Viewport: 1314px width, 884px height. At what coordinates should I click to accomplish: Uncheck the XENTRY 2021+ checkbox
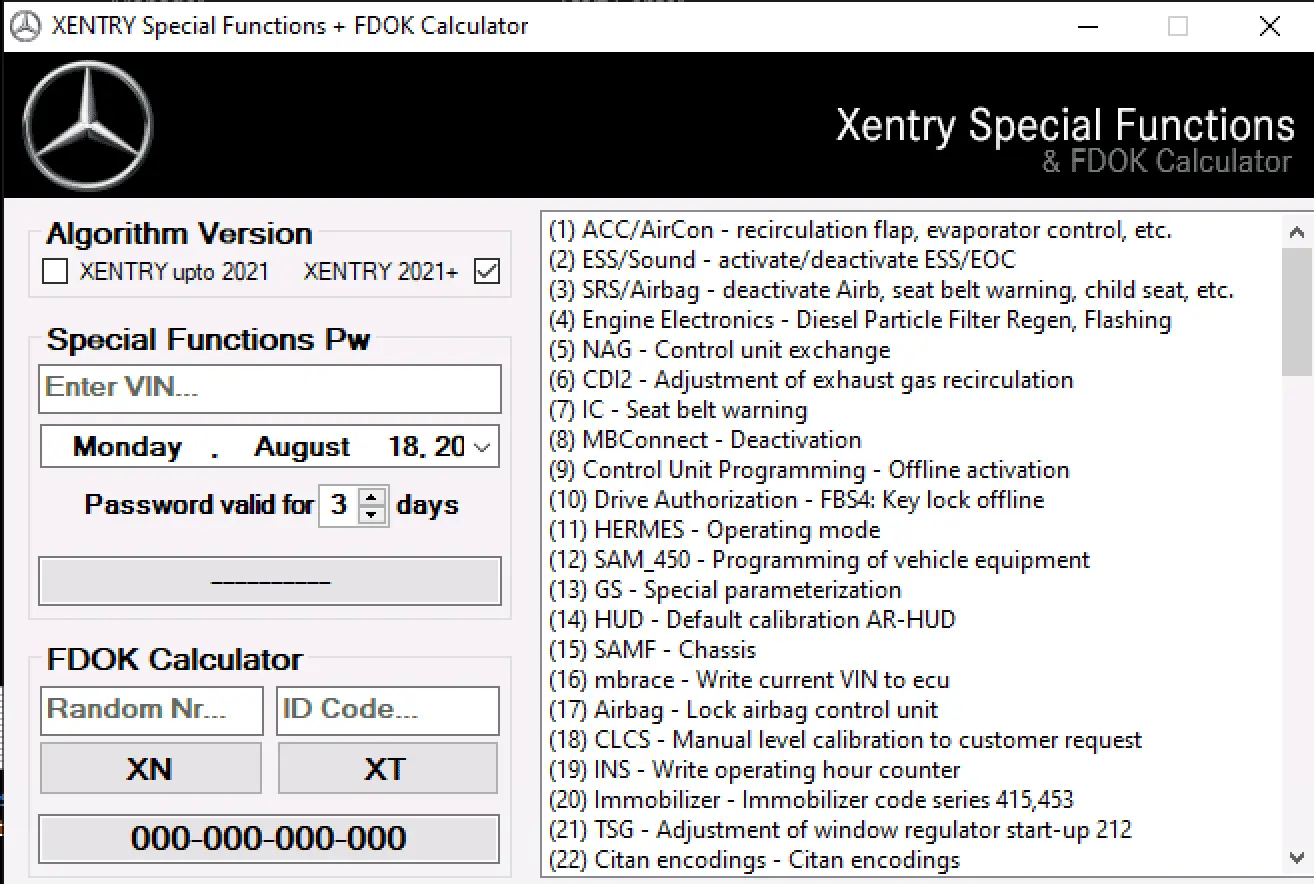(x=487, y=271)
